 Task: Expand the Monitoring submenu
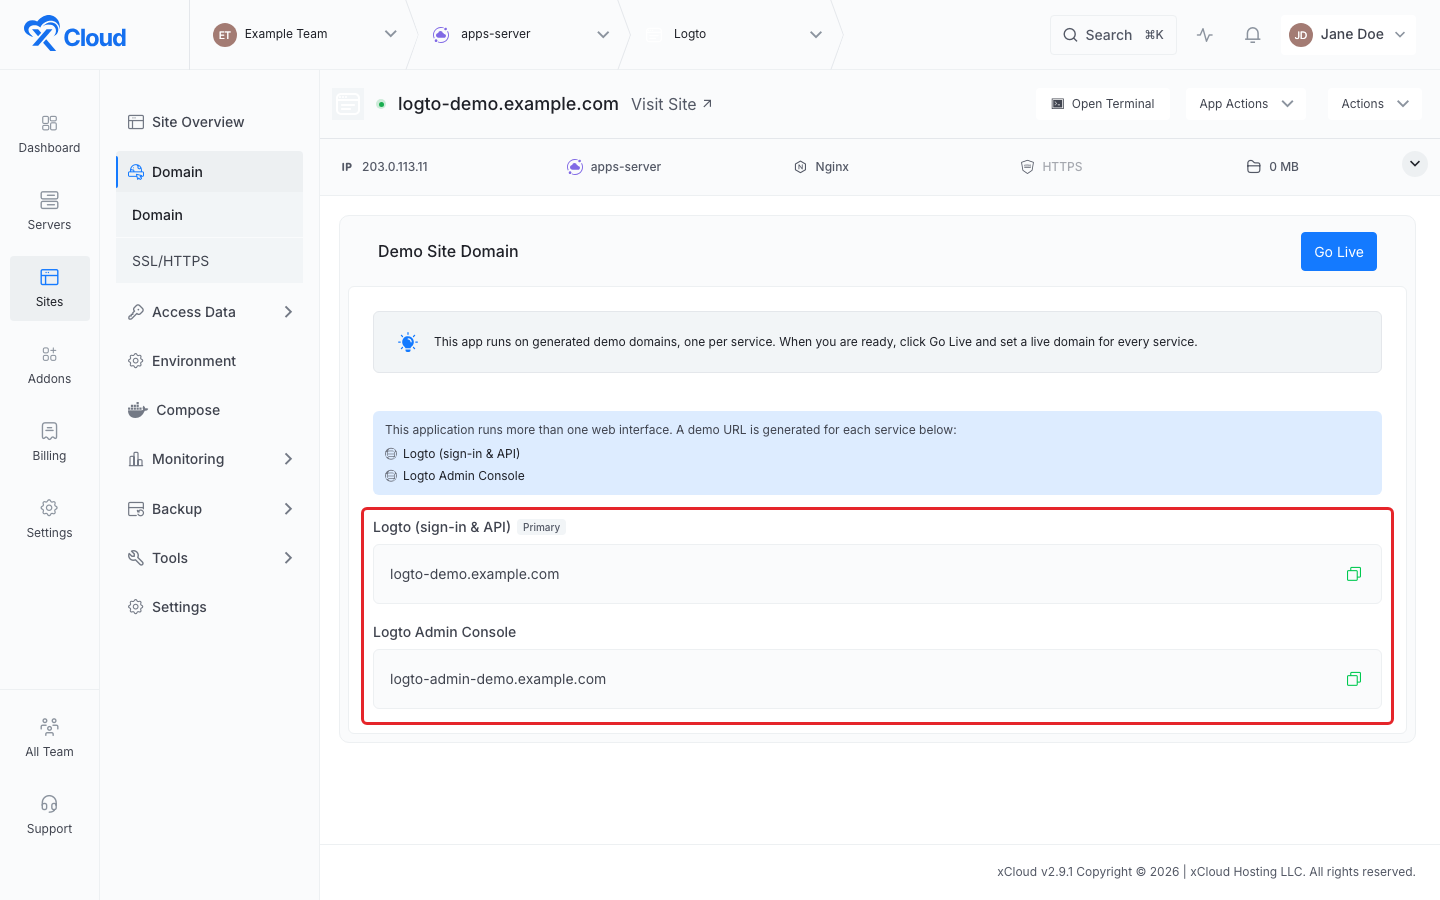[x=288, y=459]
